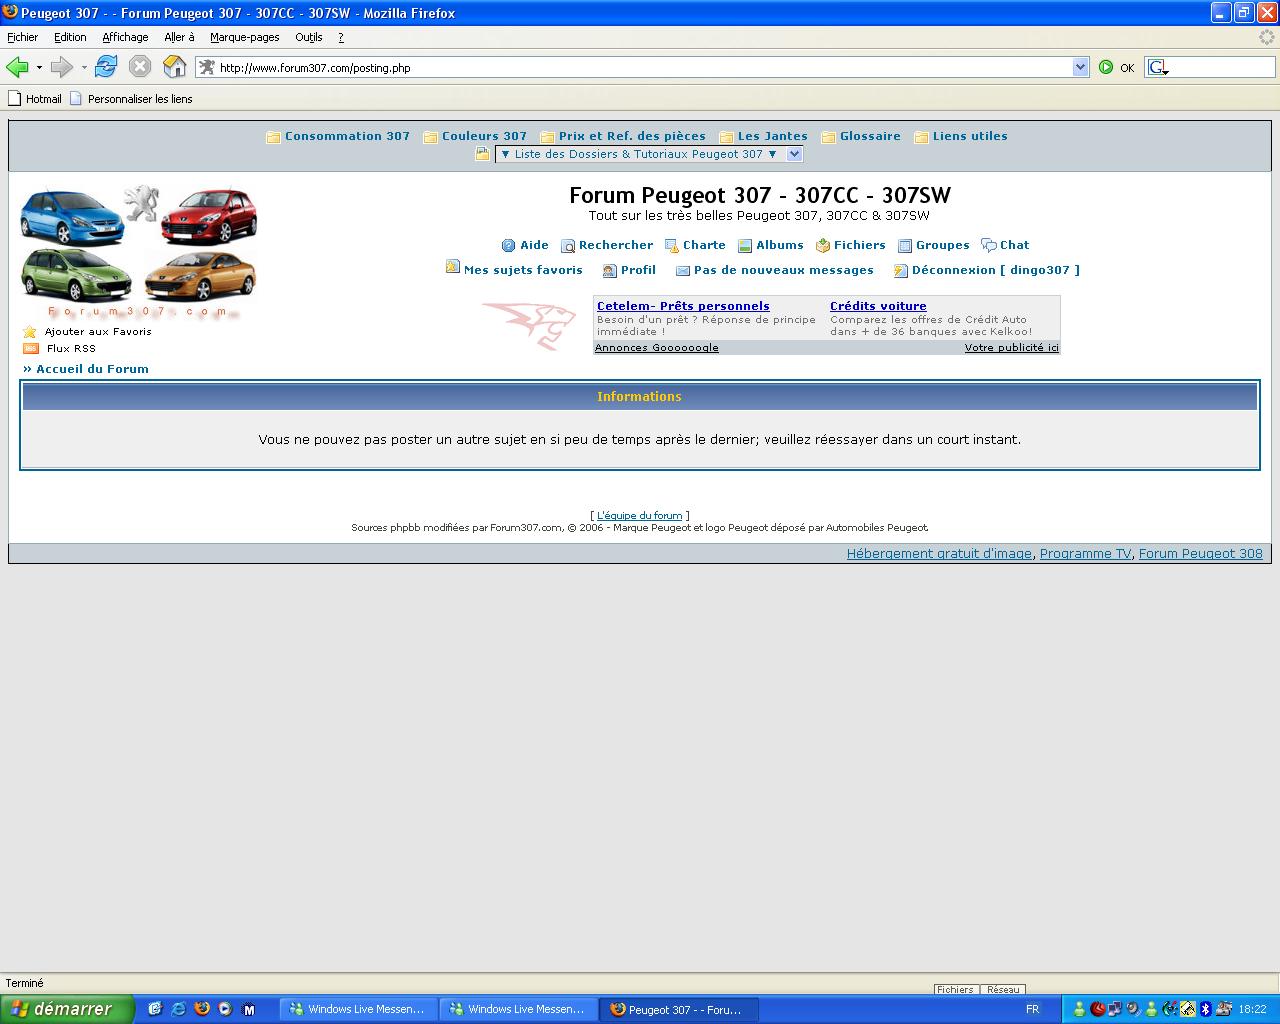Open the Google search engine selector
The image size is (1280, 1024).
[x=1158, y=67]
